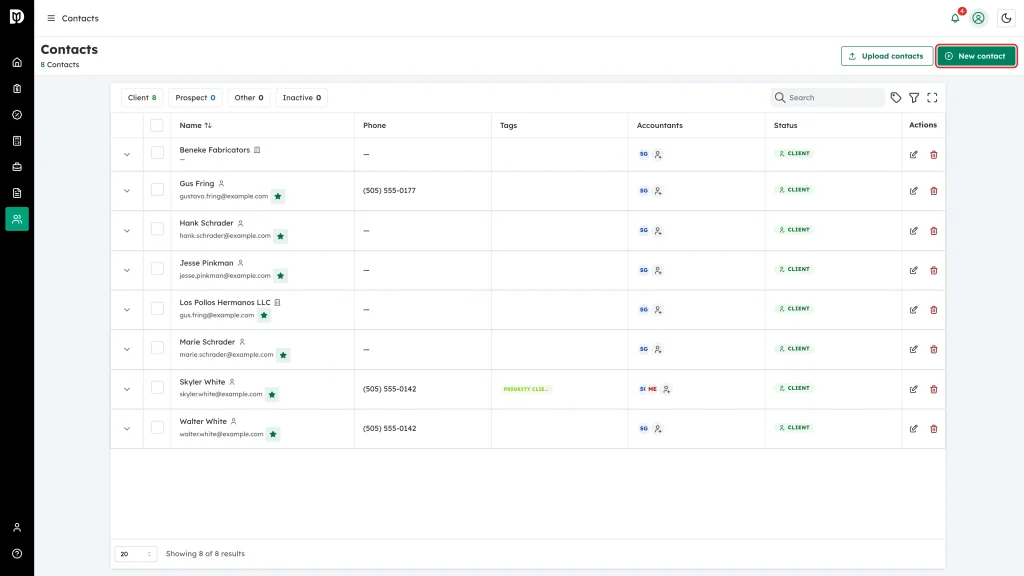1024x576 pixels.
Task: Go to Home in the sidebar
Action: [17, 63]
